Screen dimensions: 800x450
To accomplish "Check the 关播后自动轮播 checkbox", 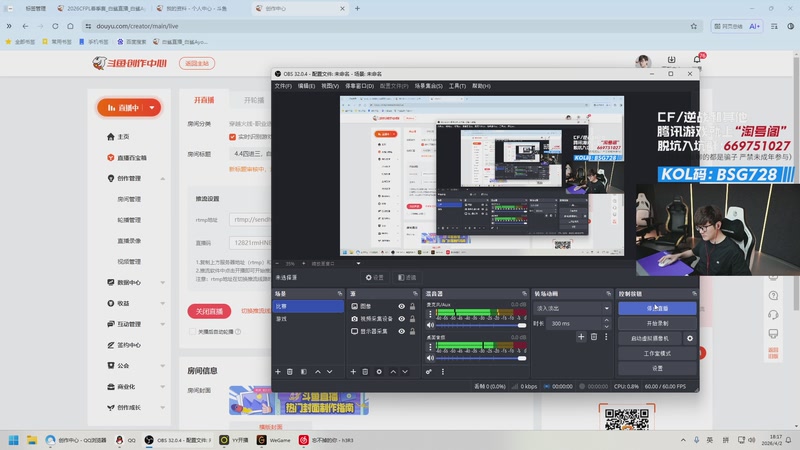I will 192,332.
